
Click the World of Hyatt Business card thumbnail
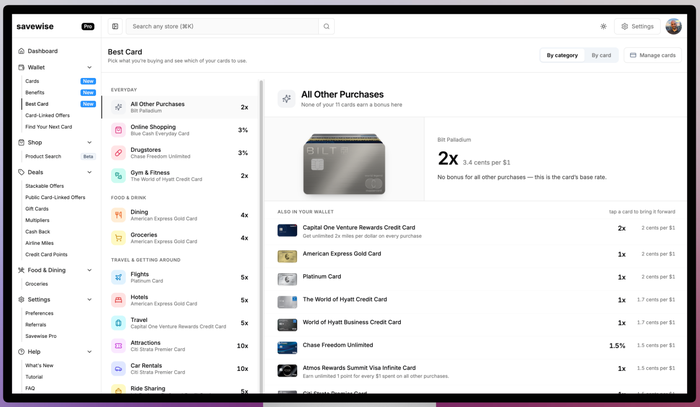[287, 325]
